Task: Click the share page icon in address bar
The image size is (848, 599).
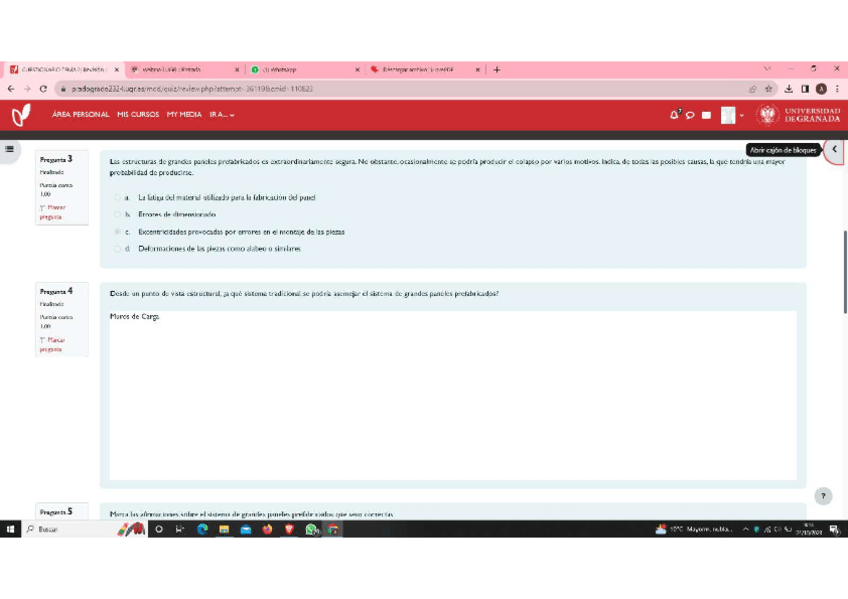Action: point(752,89)
